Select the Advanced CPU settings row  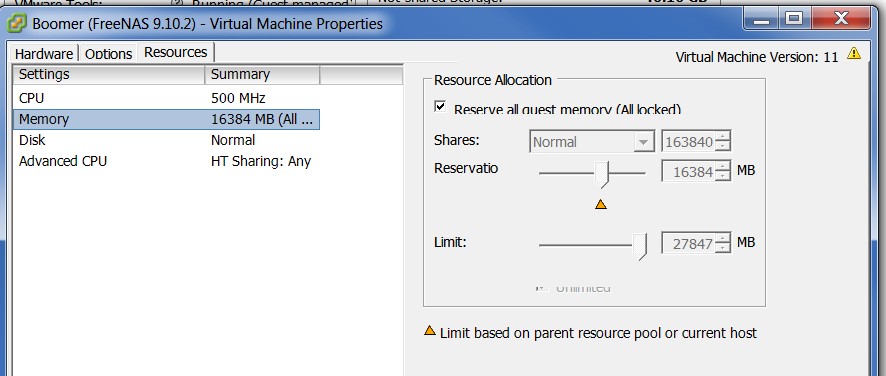166,161
